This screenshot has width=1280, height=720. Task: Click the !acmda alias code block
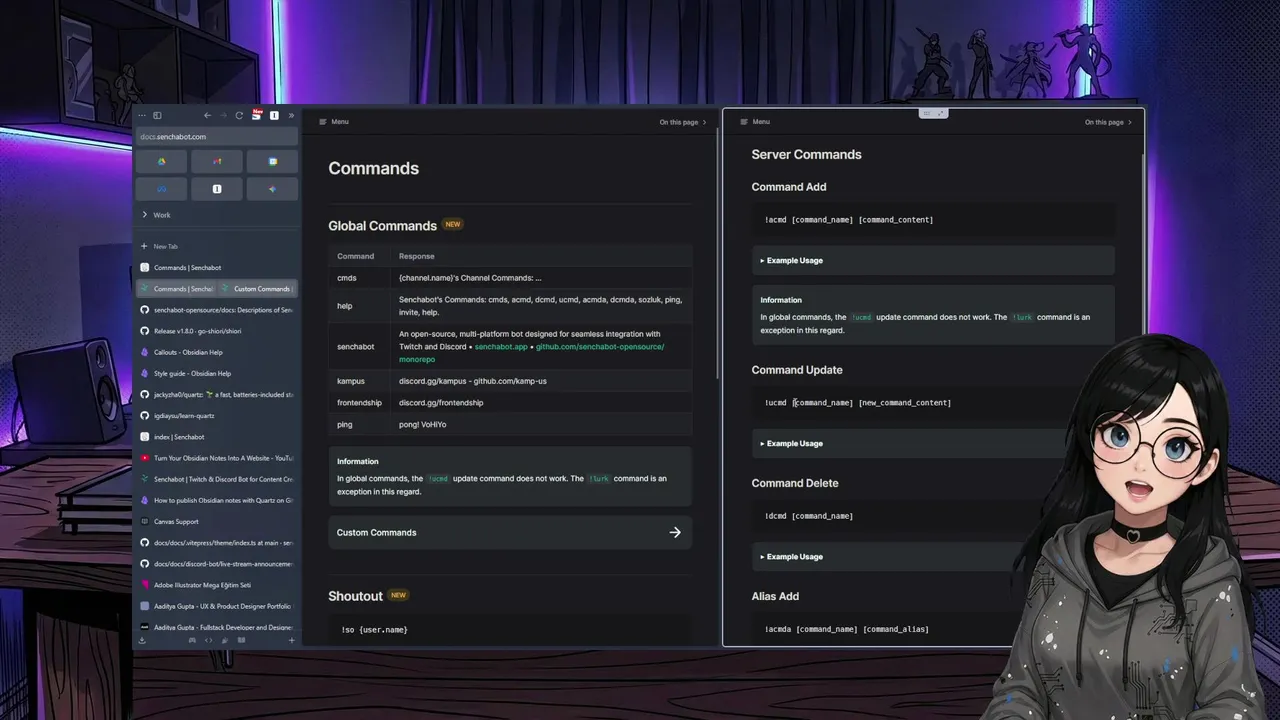coord(933,629)
